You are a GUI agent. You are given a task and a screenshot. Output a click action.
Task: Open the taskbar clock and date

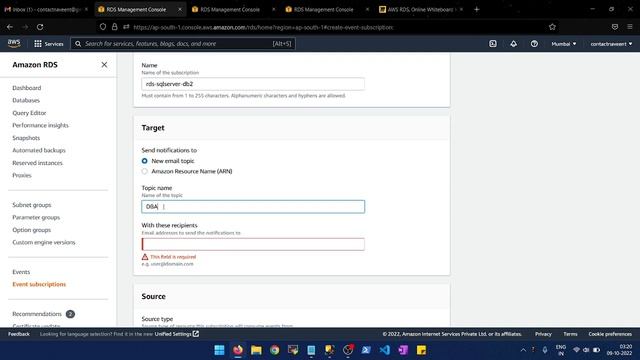pyautogui.click(x=620, y=350)
